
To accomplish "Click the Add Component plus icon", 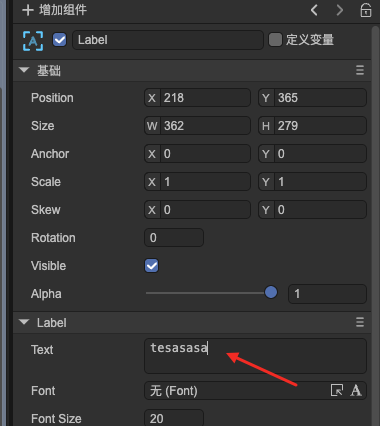I will (x=28, y=10).
